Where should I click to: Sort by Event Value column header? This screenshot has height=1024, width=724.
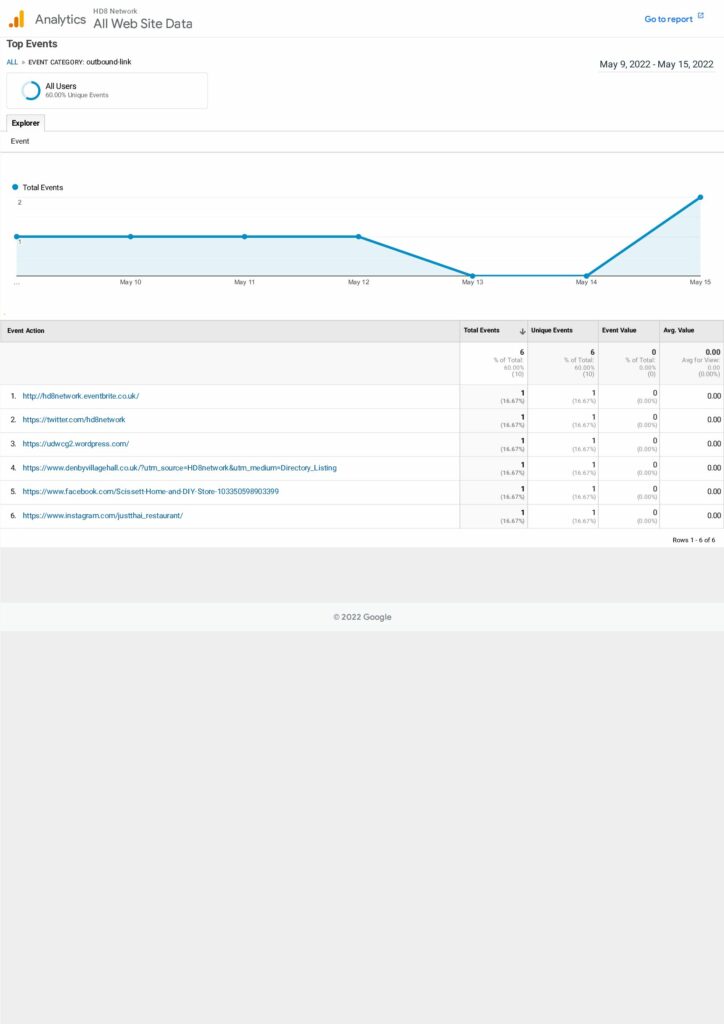pos(619,331)
